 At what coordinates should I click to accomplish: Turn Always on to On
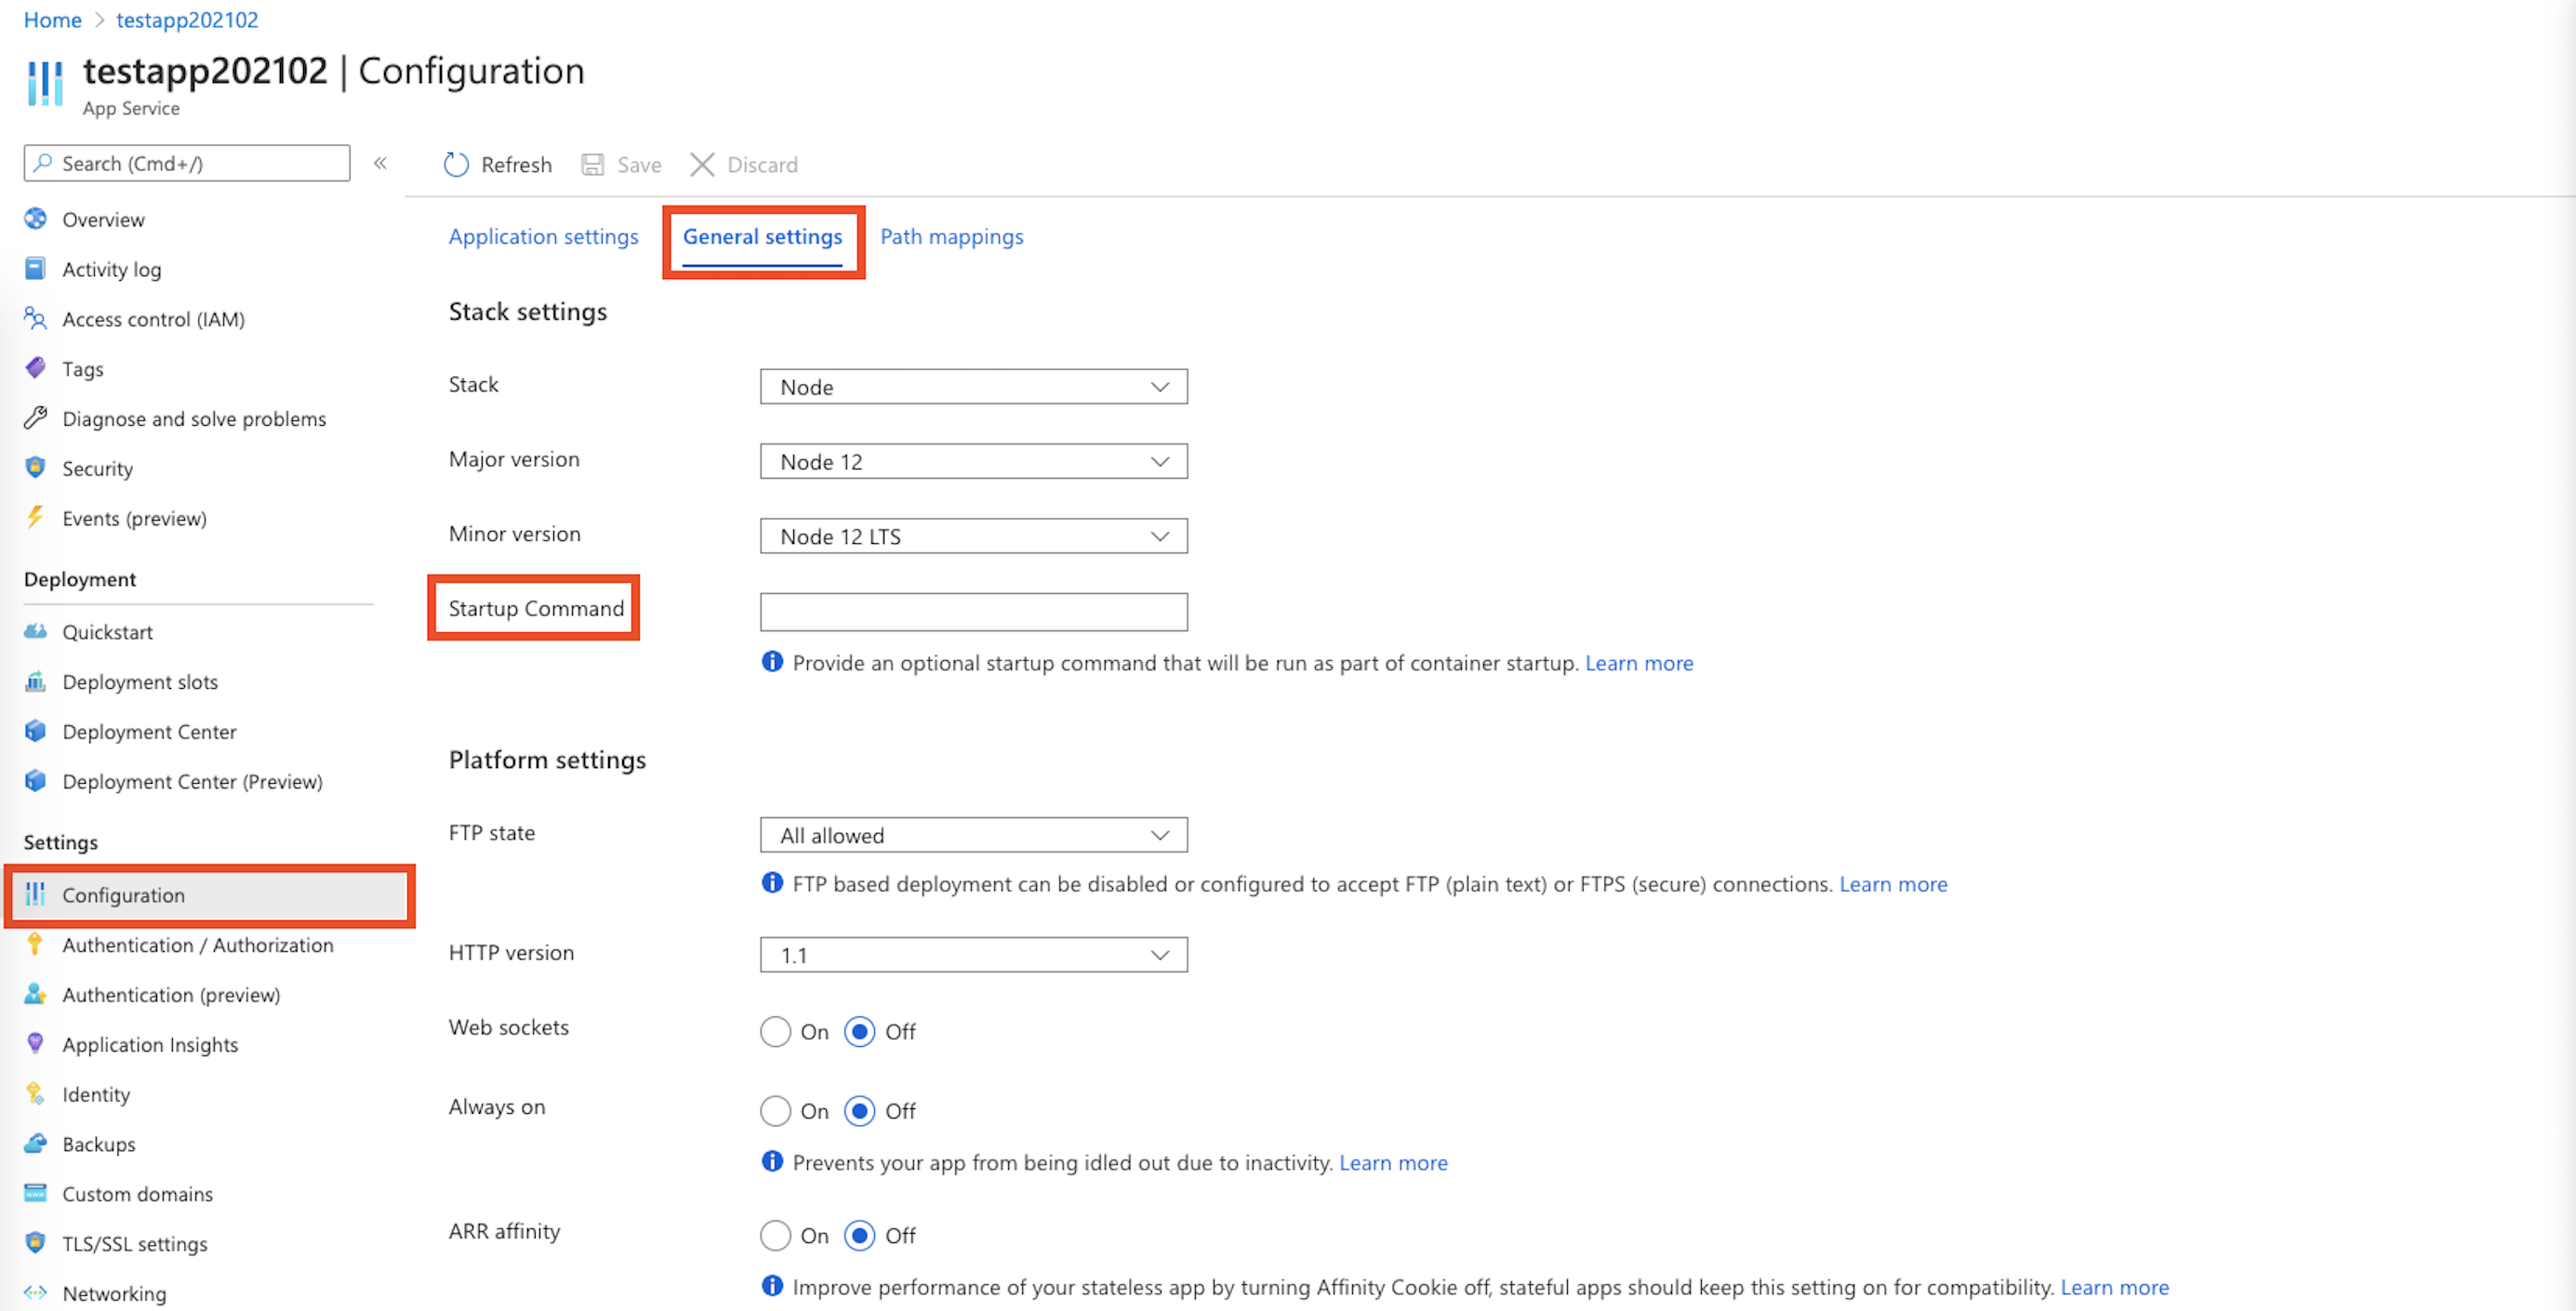coord(775,1111)
